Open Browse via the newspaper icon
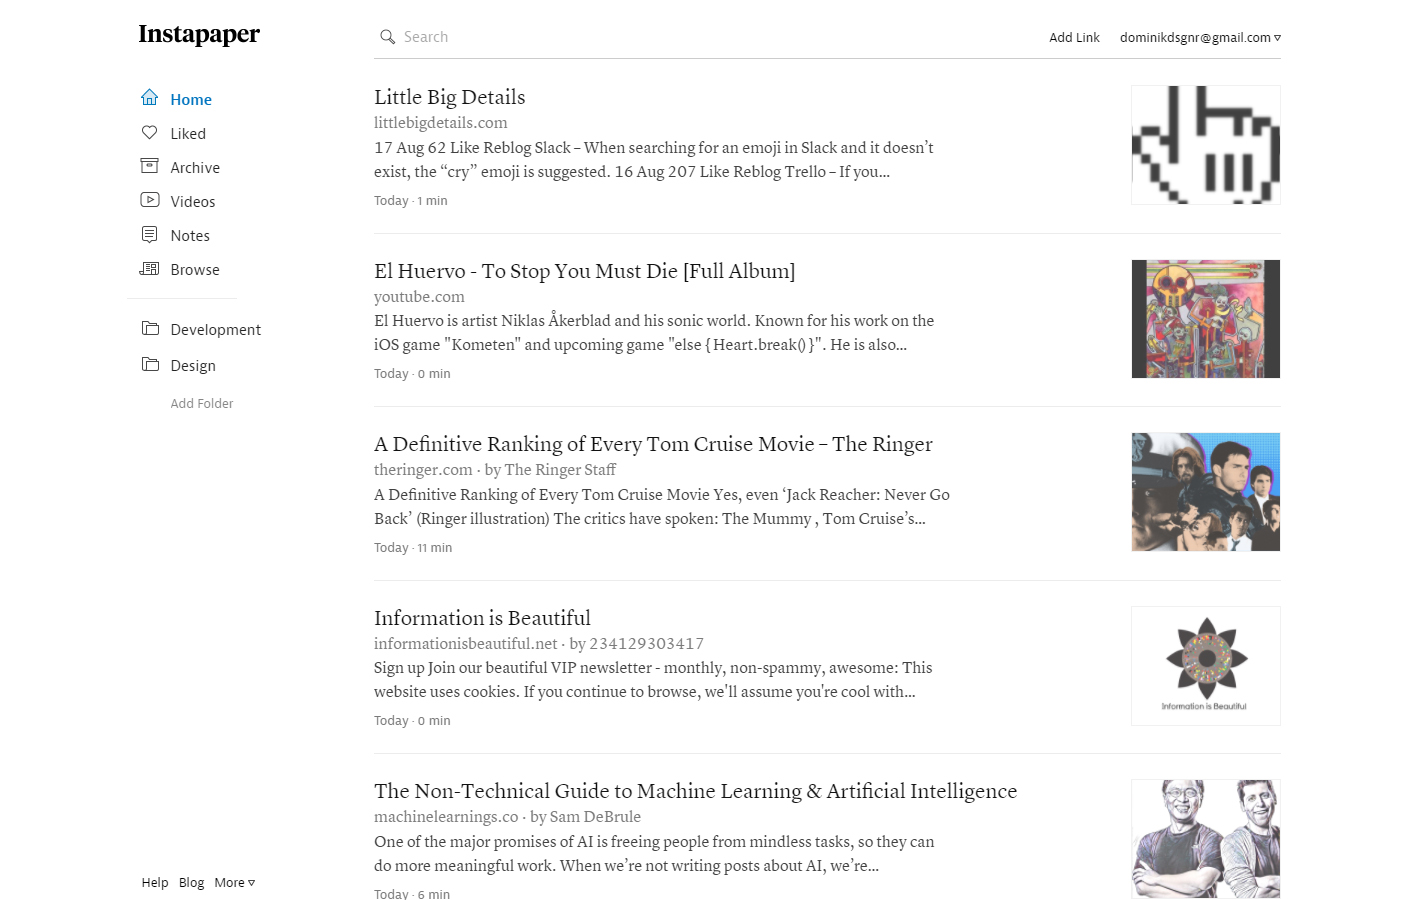 point(149,268)
